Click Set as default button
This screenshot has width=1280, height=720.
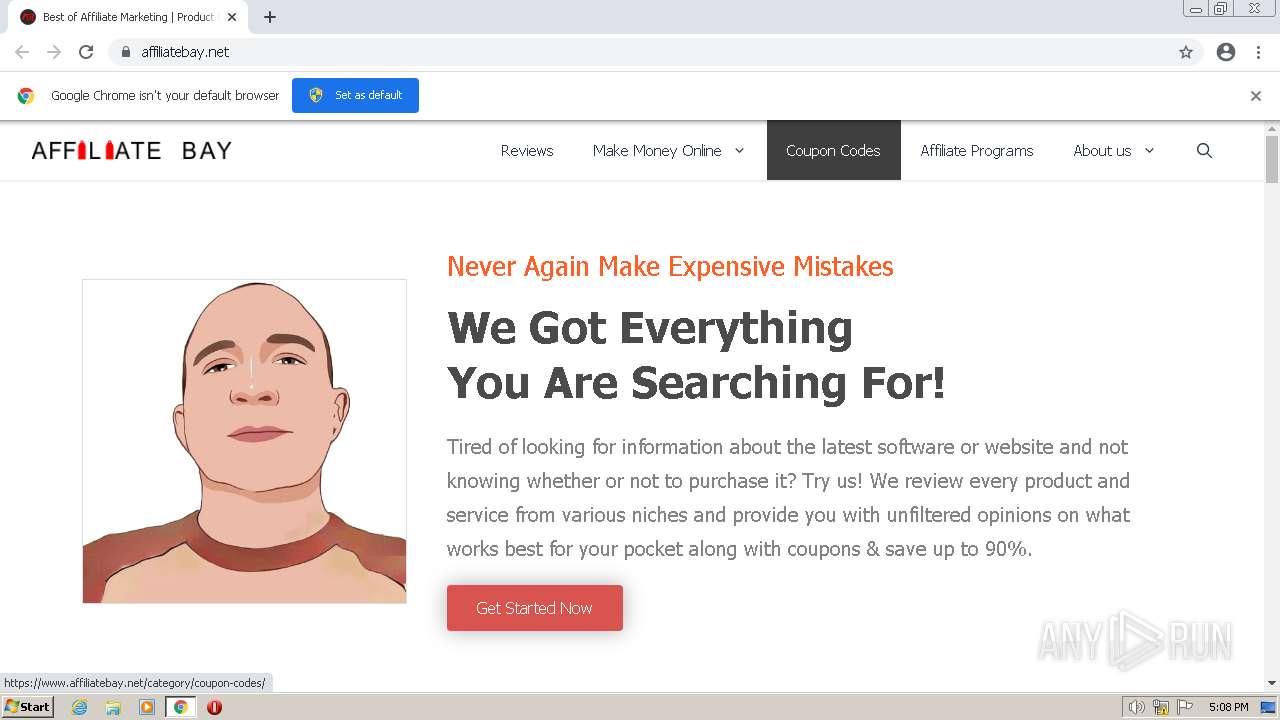(355, 95)
